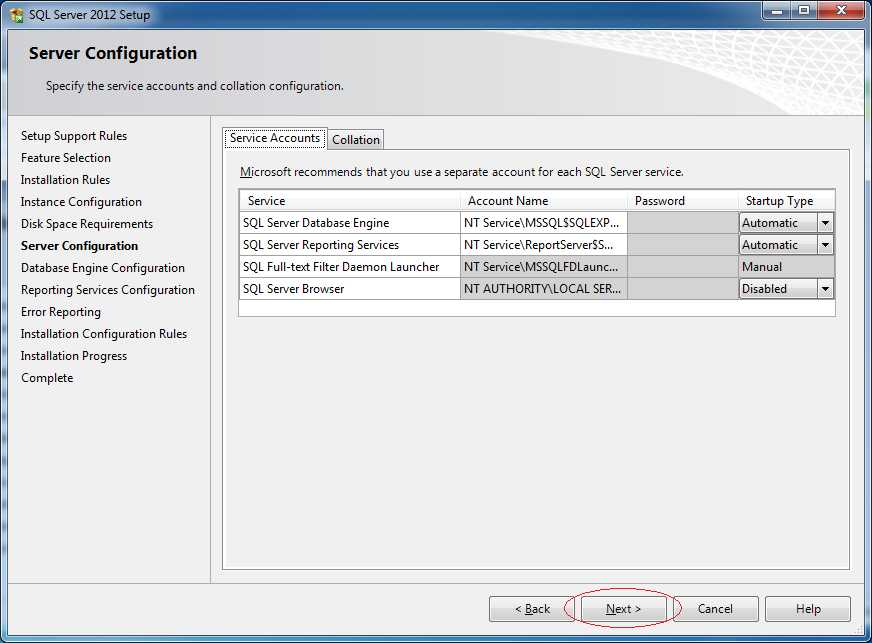Screen dimensions: 872x643
Task: Switch to the Collation tab
Action: tap(356, 140)
